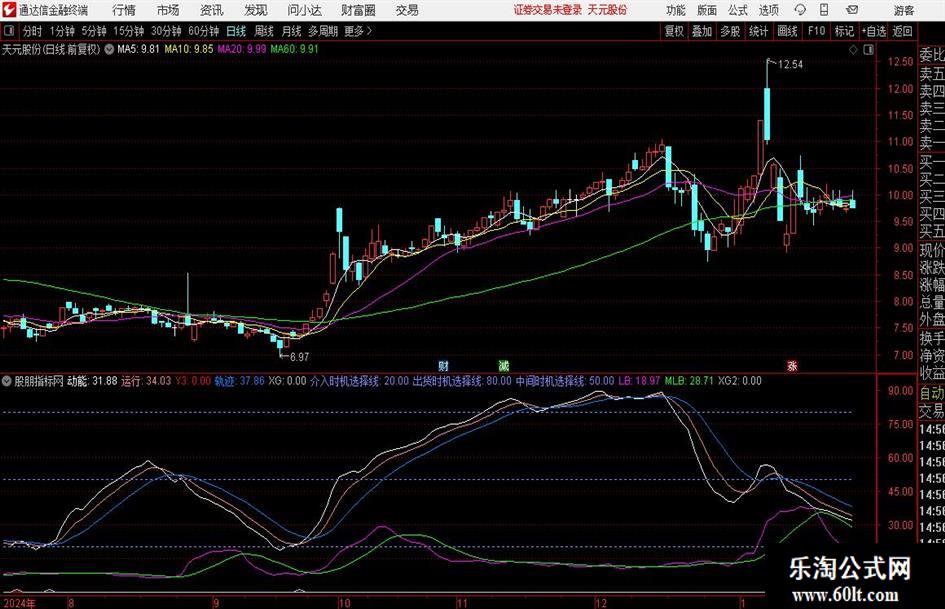Open the customer service headset icon
945x609 pixels.
tap(800, 10)
